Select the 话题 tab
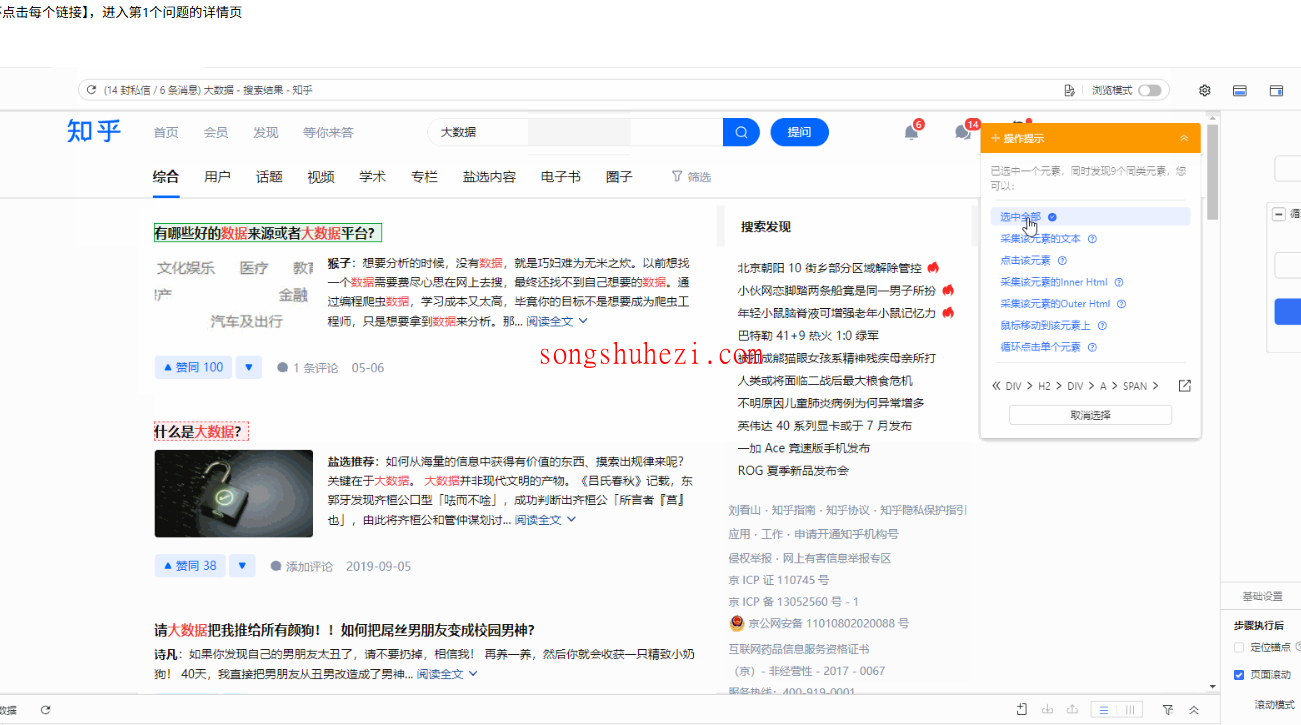The image size is (1301, 725). pos(269,176)
